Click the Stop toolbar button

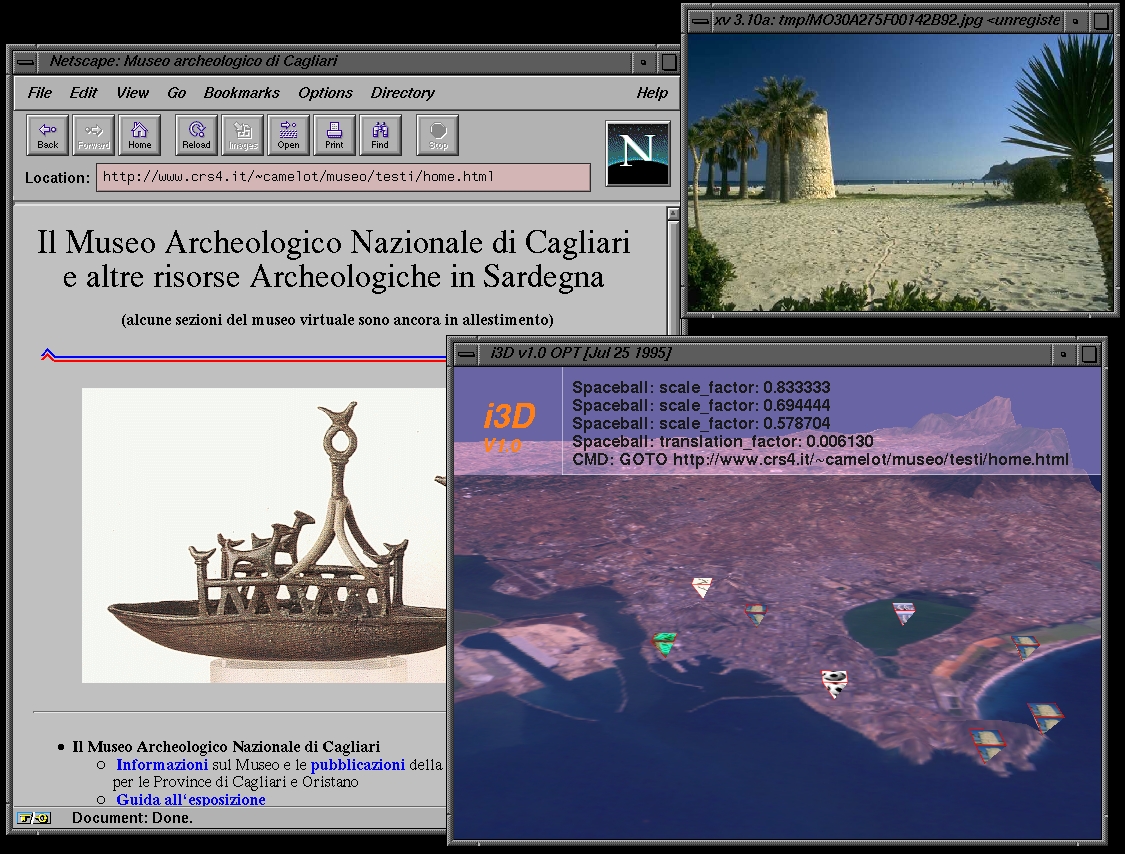tap(438, 135)
